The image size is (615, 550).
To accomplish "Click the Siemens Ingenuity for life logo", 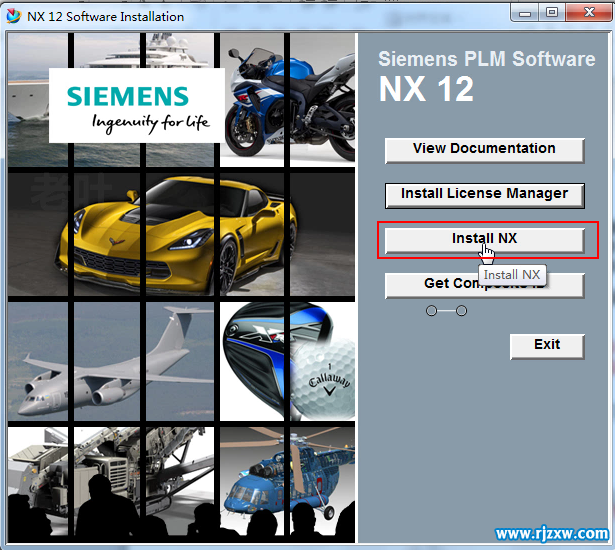I will [136, 105].
